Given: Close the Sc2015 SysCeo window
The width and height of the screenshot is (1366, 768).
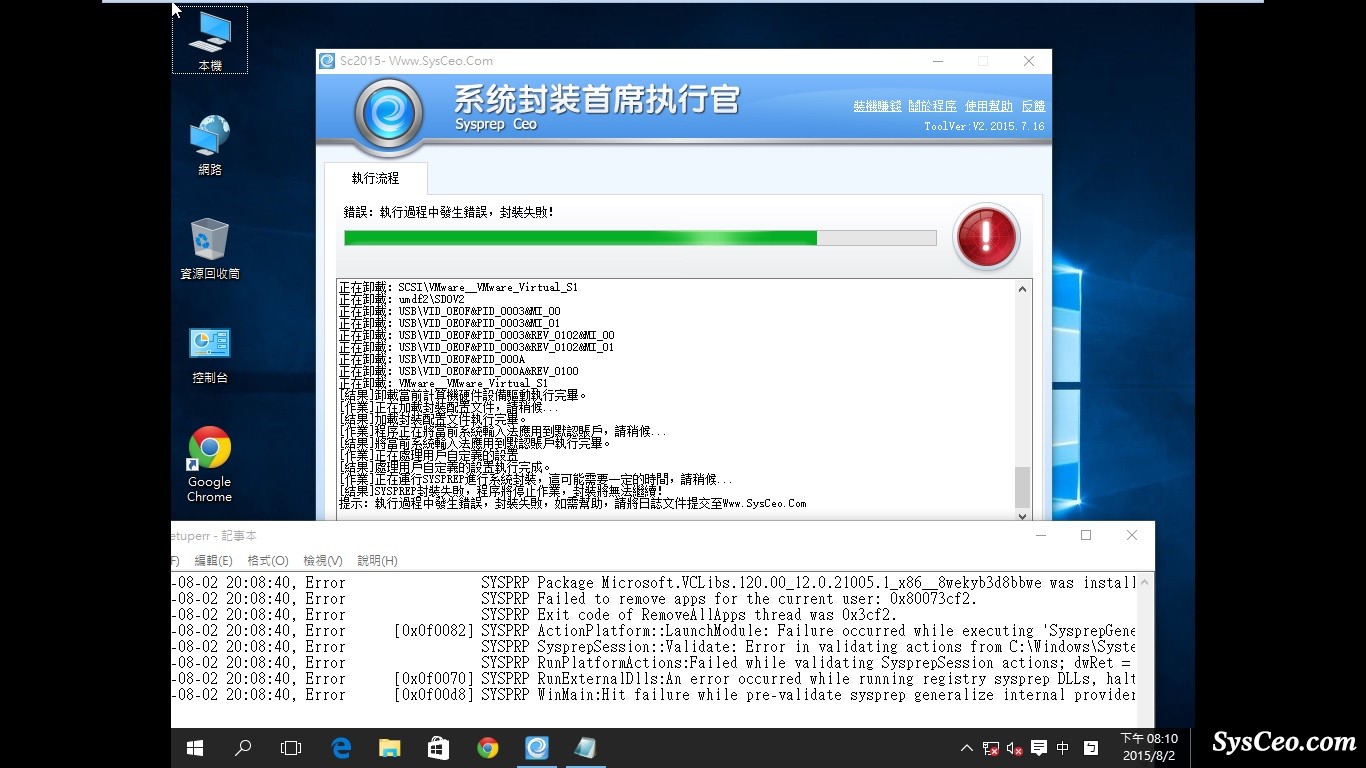Looking at the screenshot, I should (1028, 61).
